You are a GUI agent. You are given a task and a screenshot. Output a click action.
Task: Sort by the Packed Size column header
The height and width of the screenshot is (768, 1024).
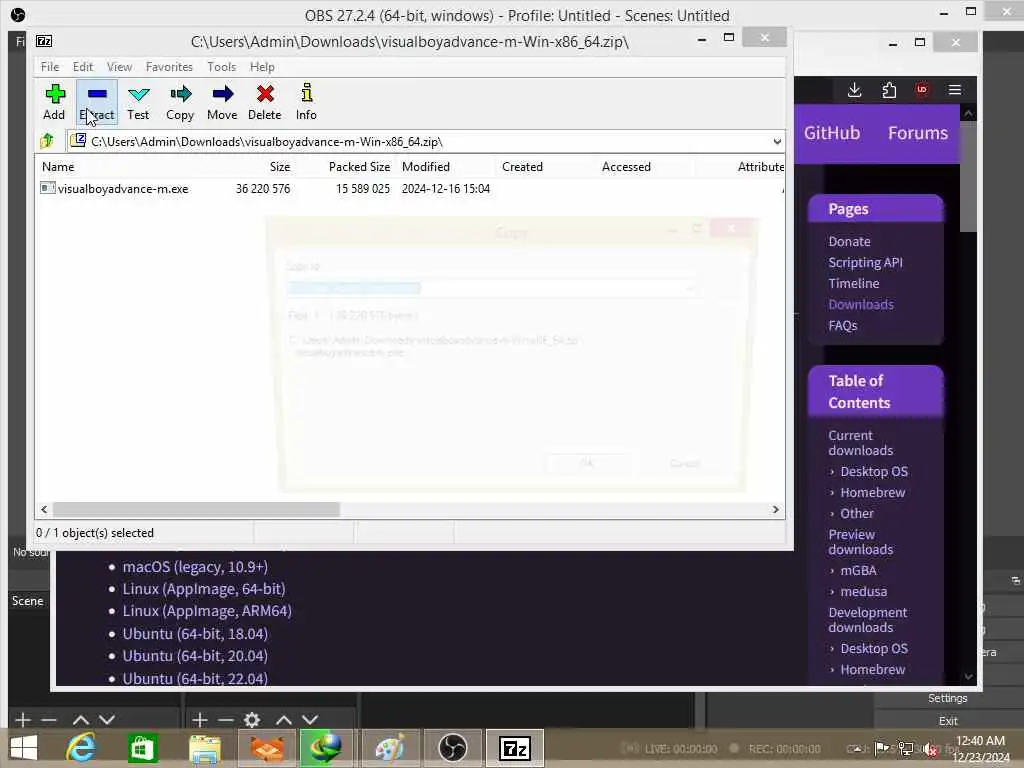point(359,167)
